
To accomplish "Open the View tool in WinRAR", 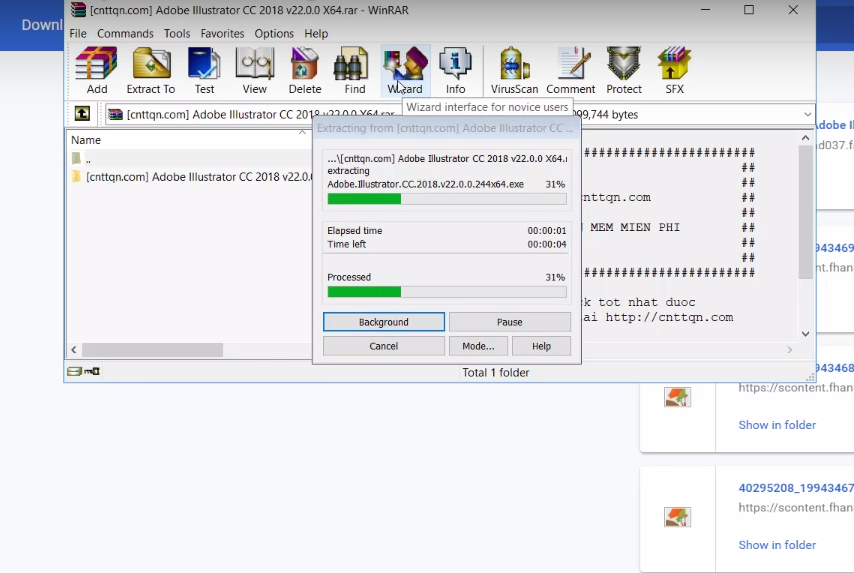I will click(254, 71).
